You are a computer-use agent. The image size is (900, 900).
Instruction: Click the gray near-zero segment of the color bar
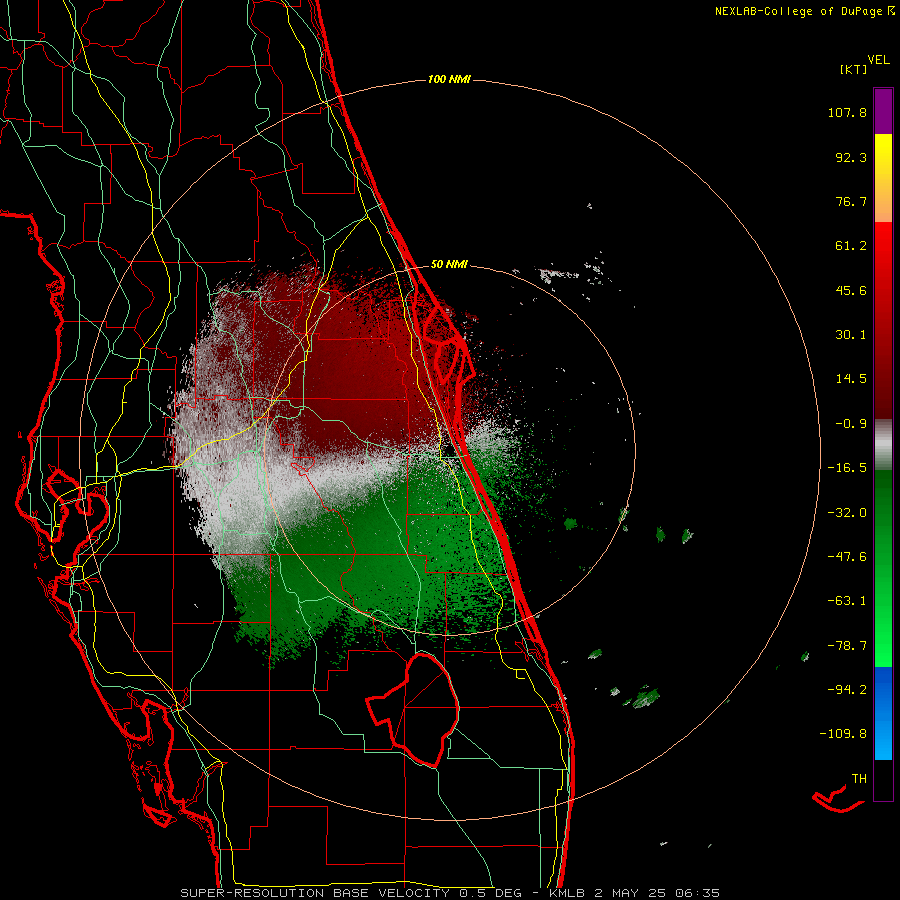click(883, 445)
